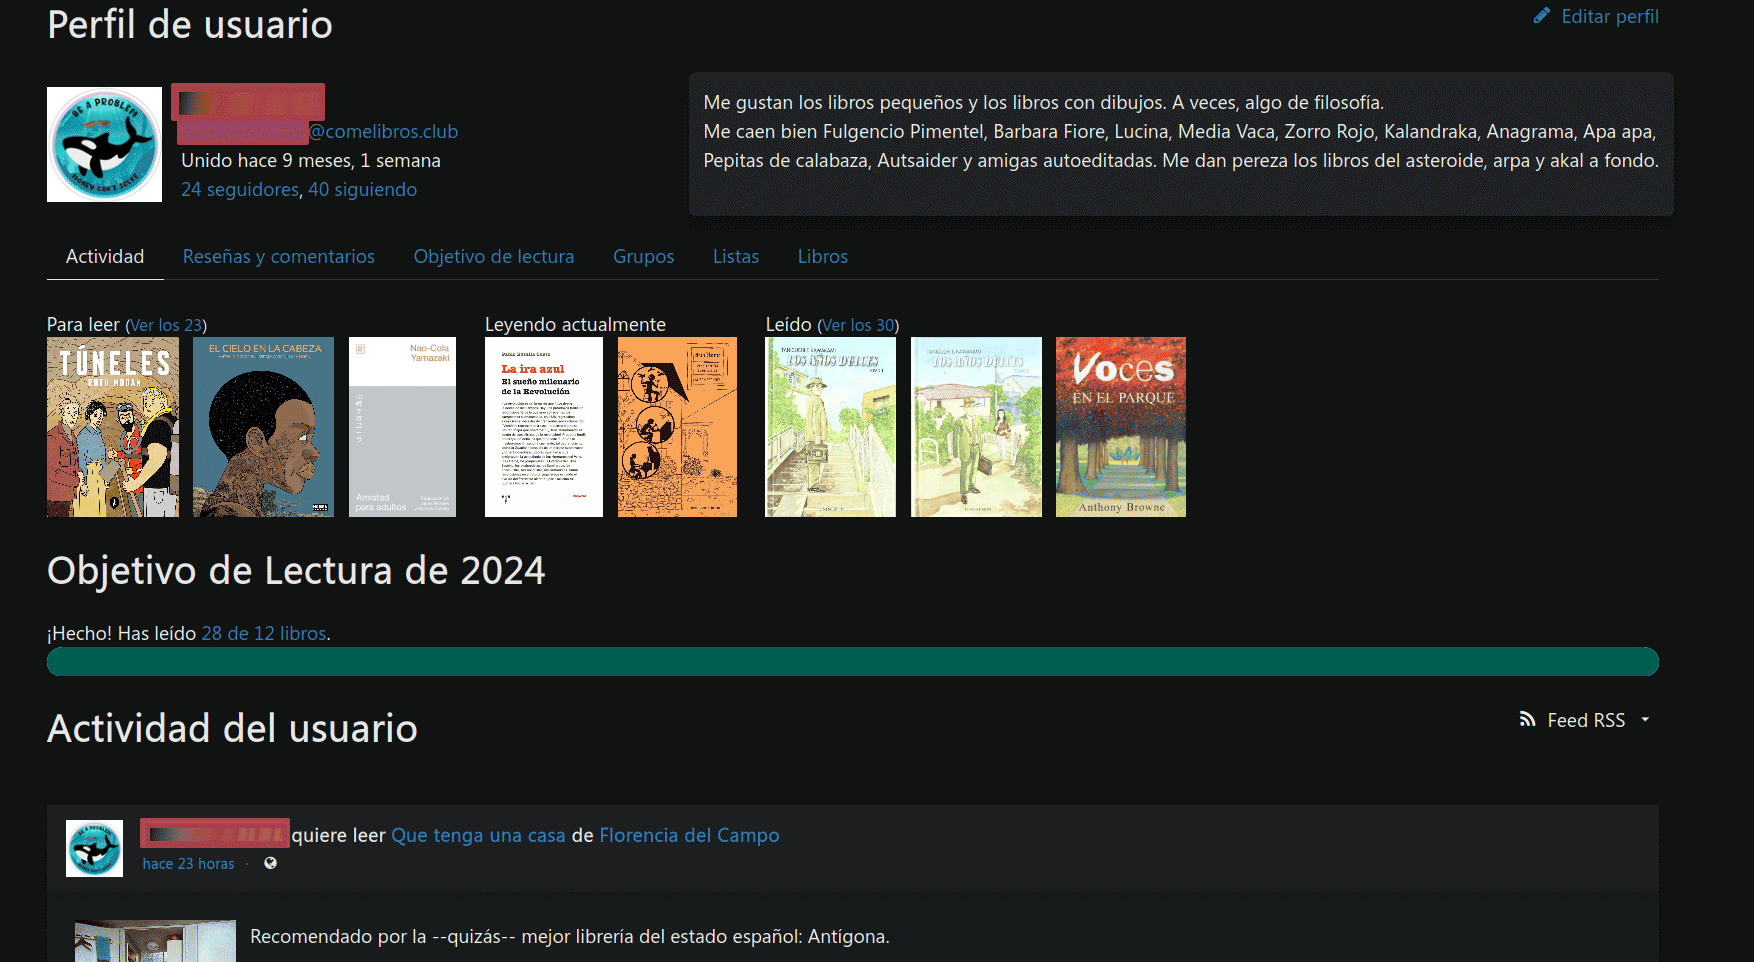Image resolution: width=1754 pixels, height=962 pixels.
Task: Open the orca profile avatar image
Action: [104, 144]
